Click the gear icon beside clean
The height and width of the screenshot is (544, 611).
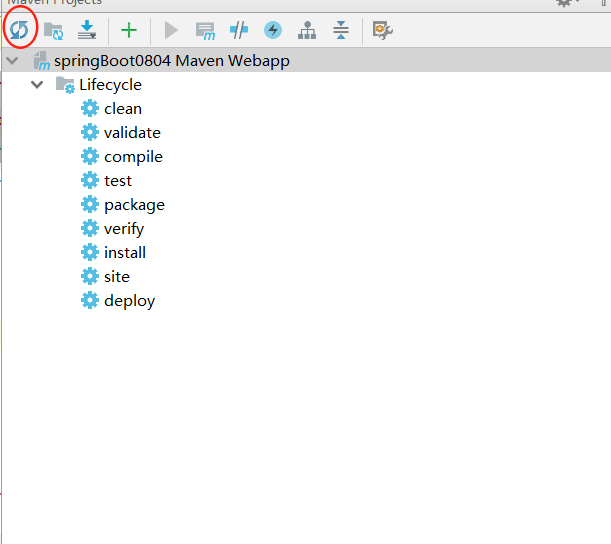pyautogui.click(x=90, y=108)
